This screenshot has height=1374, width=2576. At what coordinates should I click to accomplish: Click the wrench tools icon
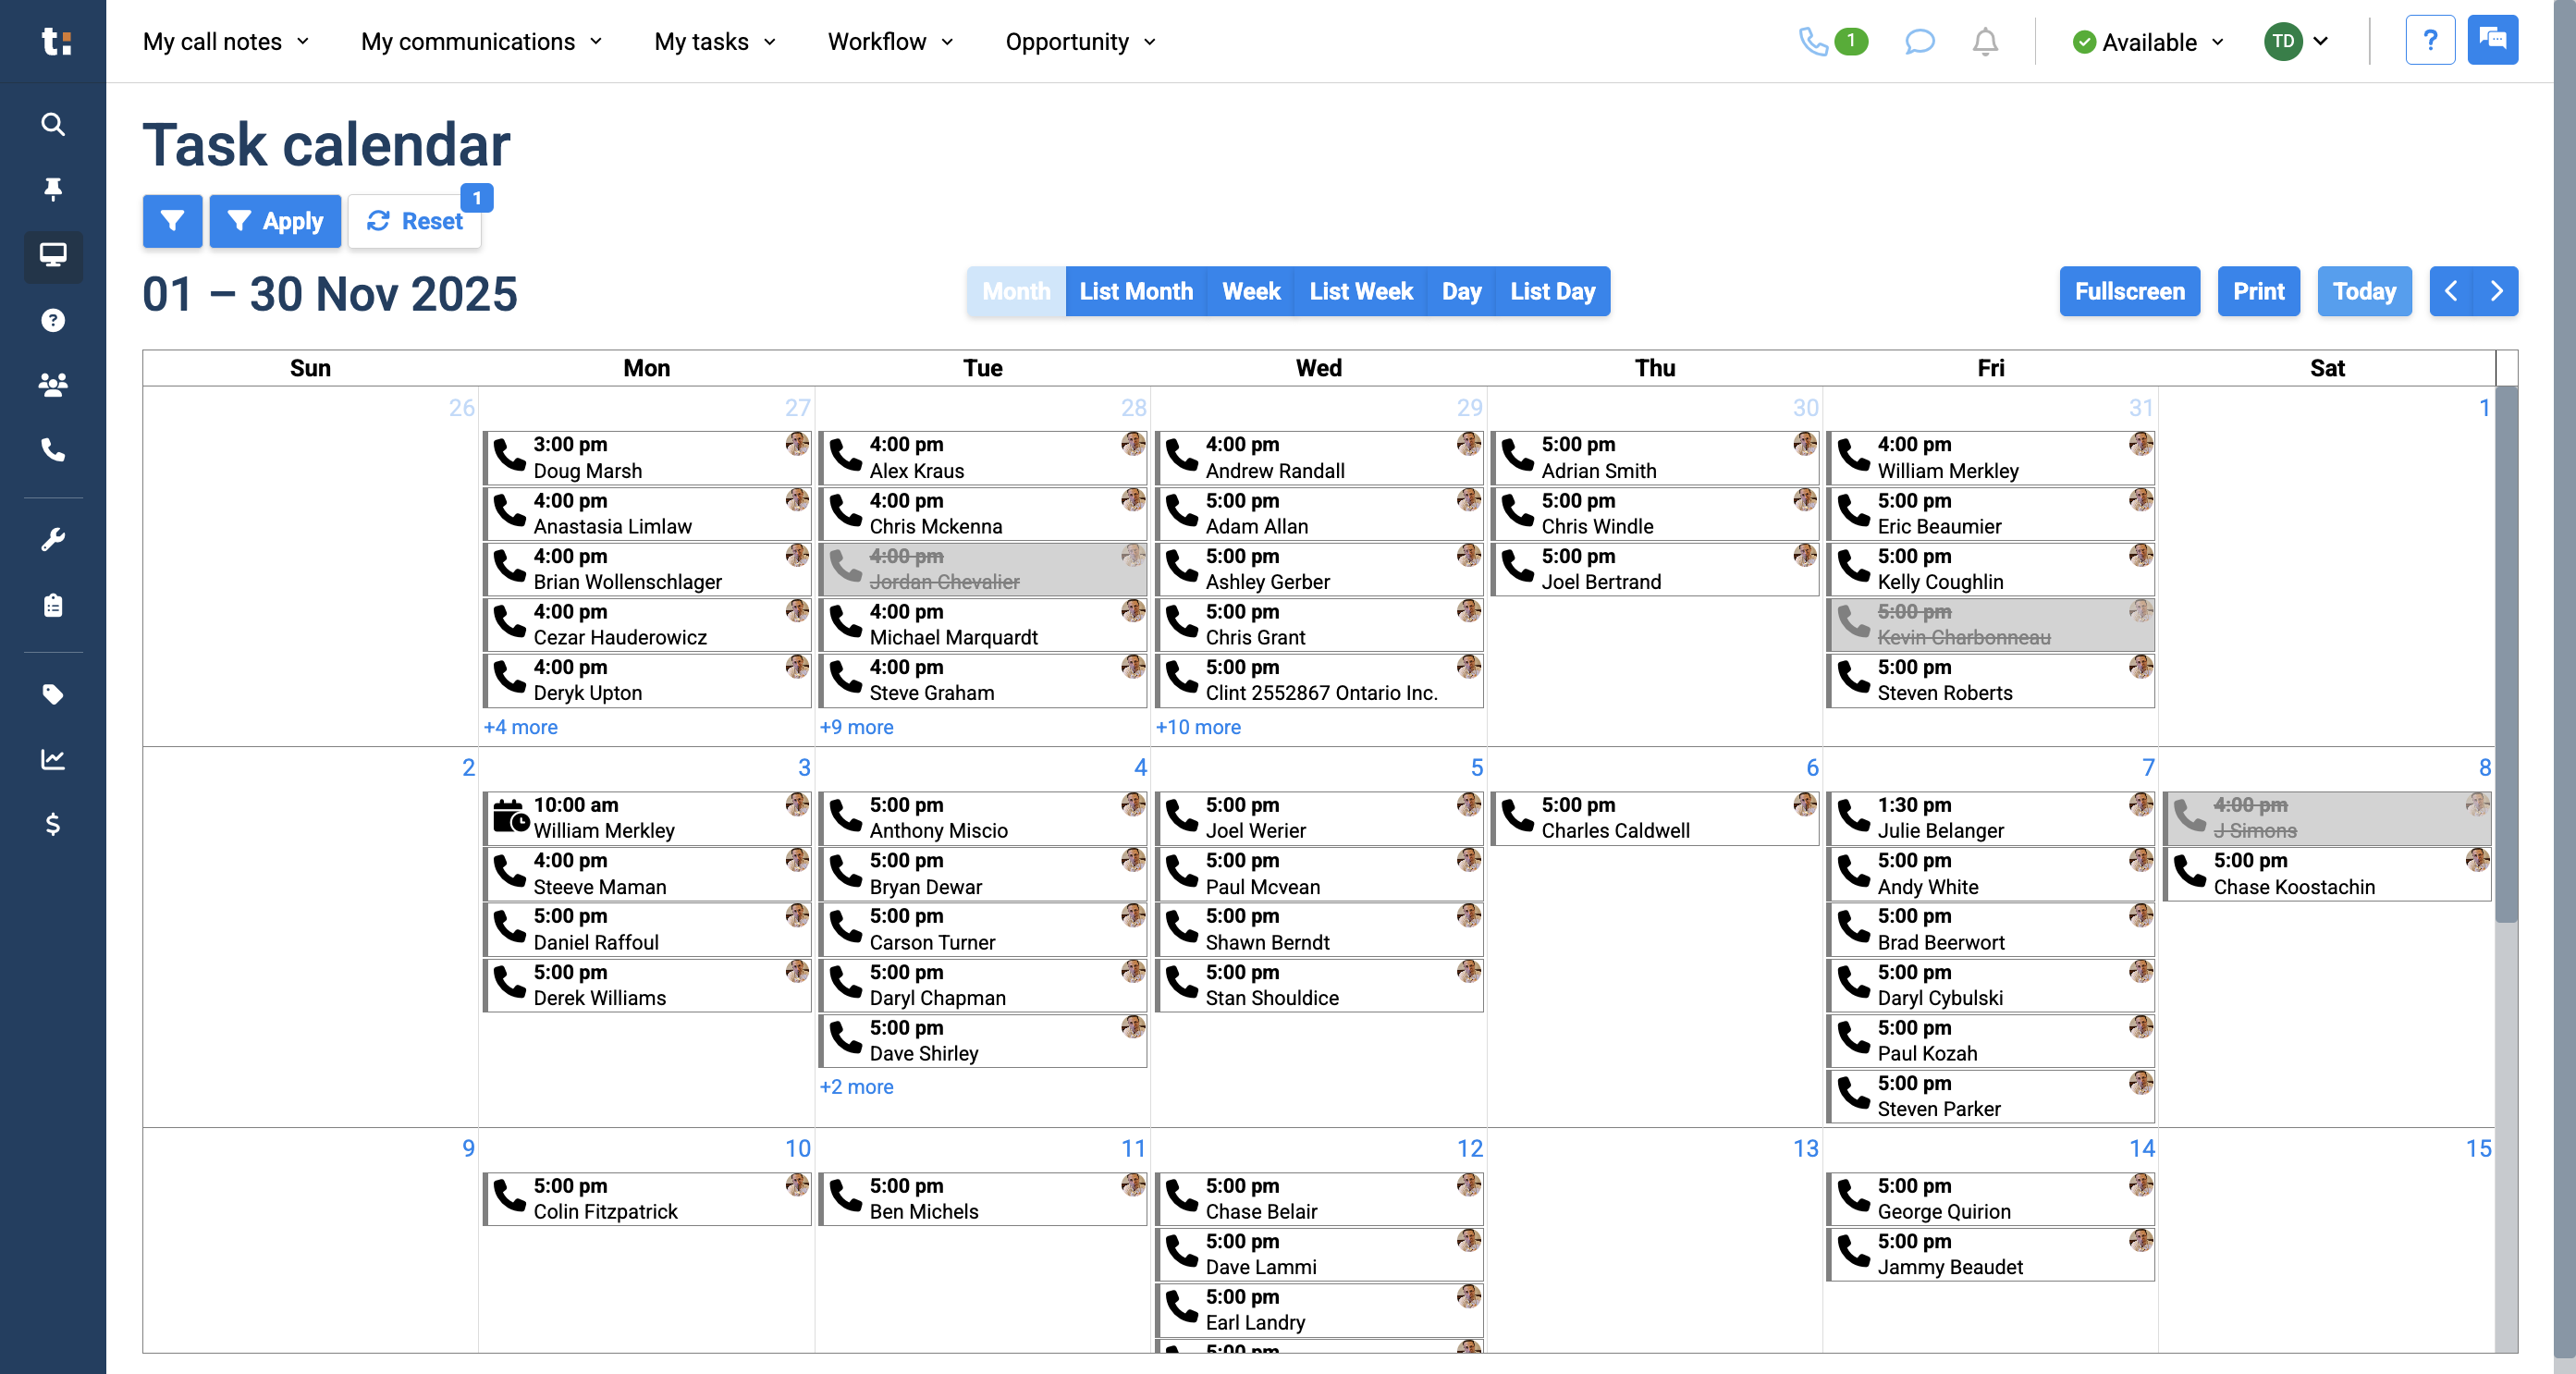point(53,540)
